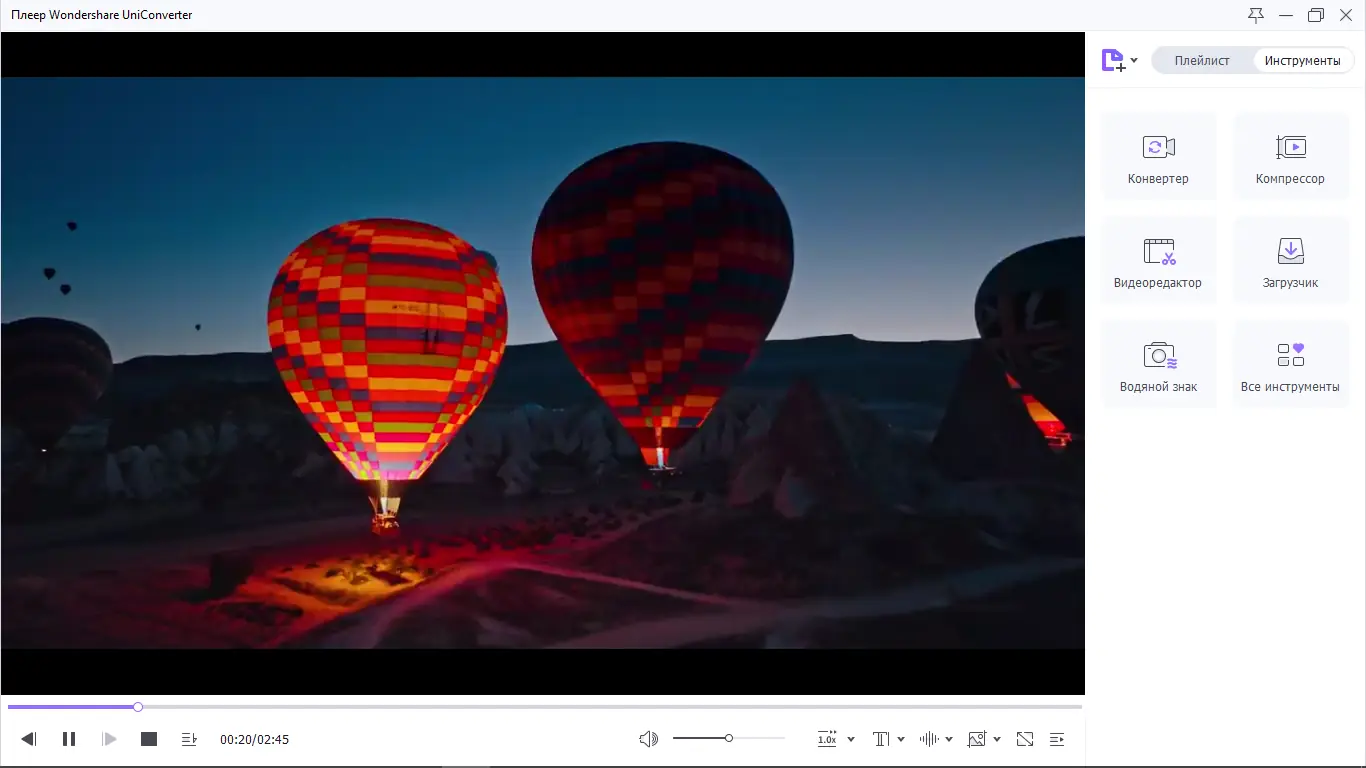Image resolution: width=1366 pixels, height=768 pixels.
Task: Skip to the next track
Action: point(110,739)
